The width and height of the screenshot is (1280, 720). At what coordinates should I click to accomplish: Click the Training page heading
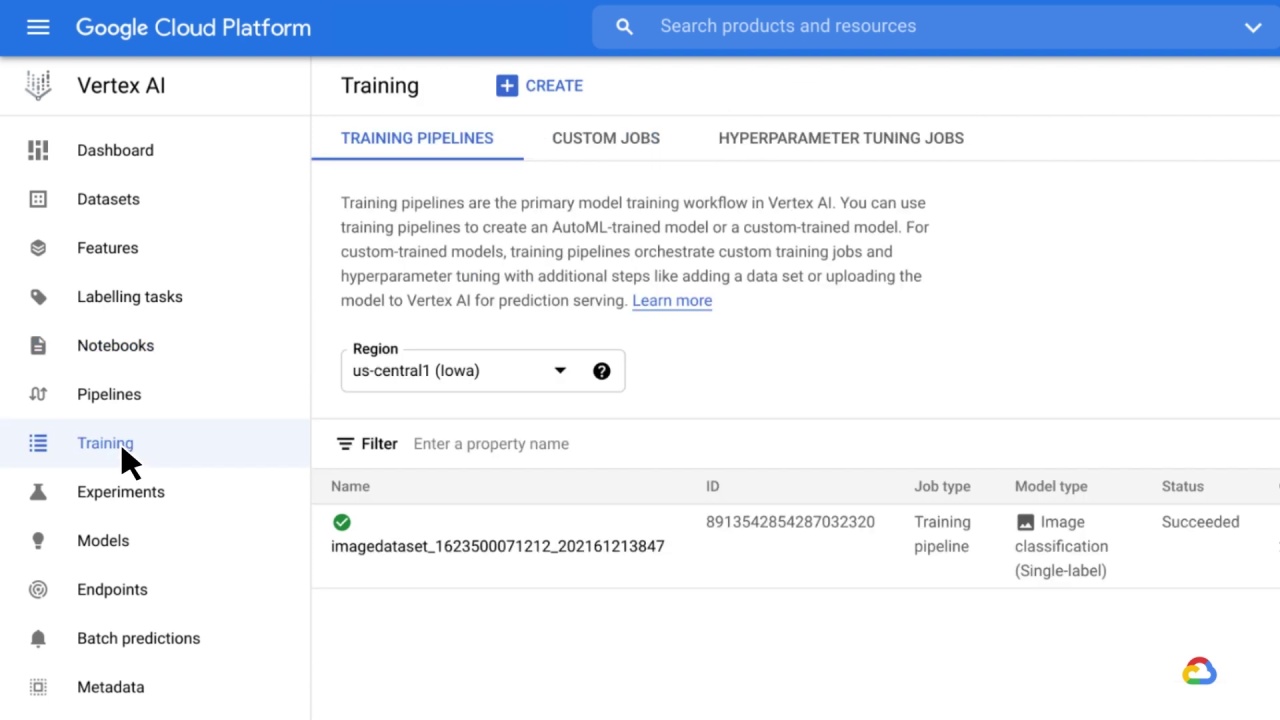pos(380,86)
